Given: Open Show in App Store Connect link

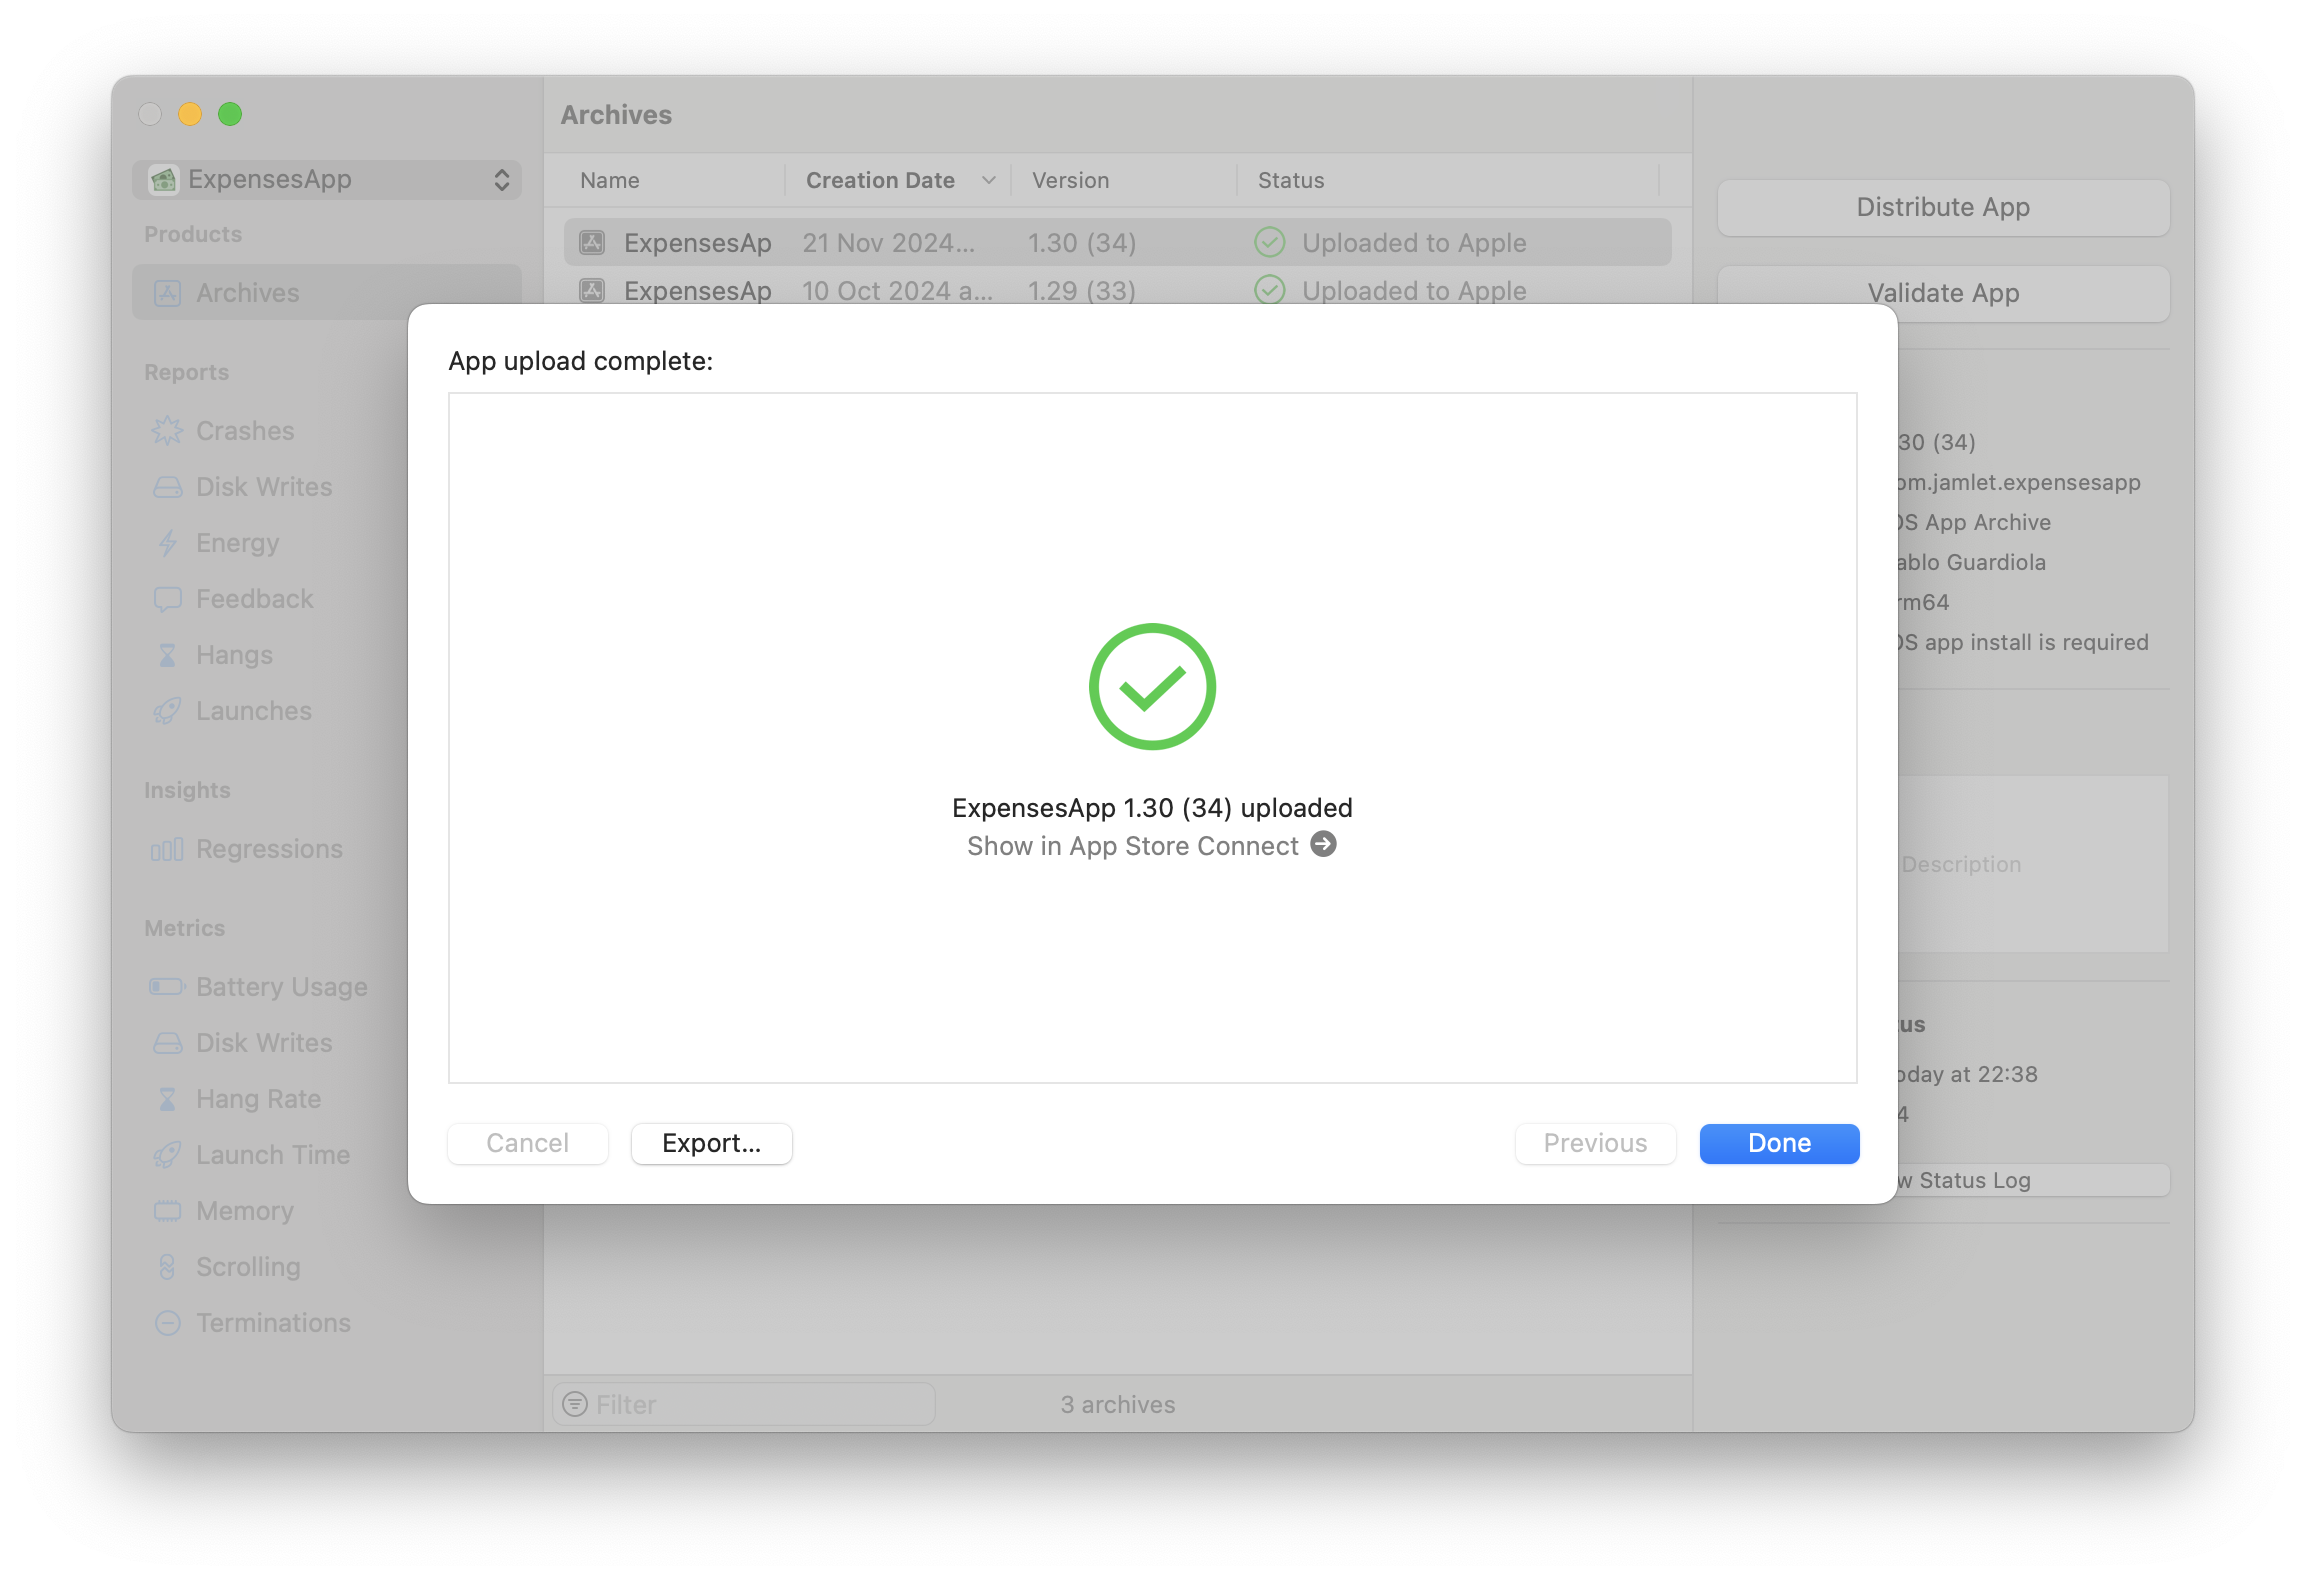Looking at the screenshot, I should coord(1151,846).
